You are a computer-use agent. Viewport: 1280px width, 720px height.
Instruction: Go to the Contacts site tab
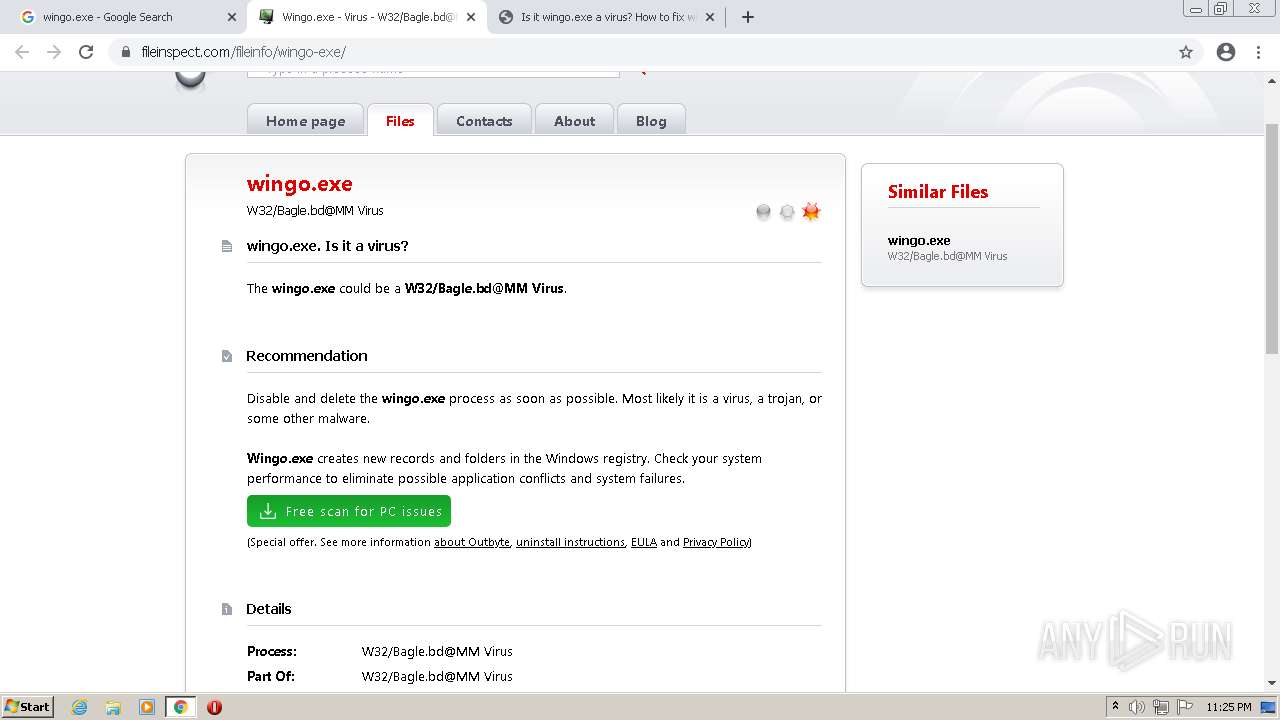click(484, 120)
